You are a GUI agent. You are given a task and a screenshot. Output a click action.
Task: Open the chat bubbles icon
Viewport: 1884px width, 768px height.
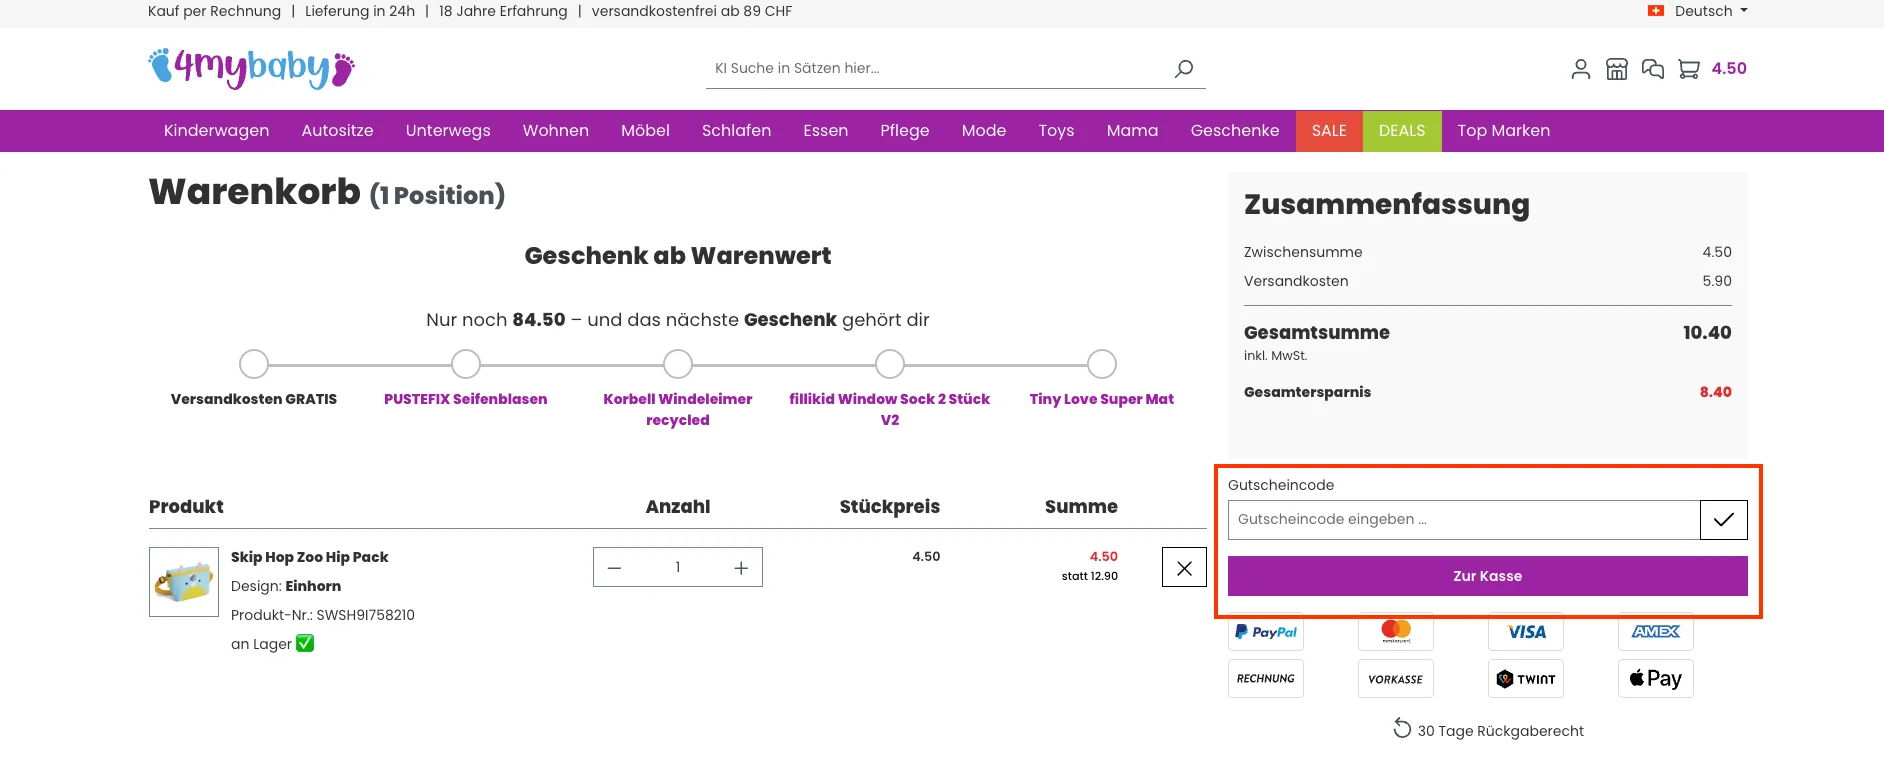pos(1653,69)
